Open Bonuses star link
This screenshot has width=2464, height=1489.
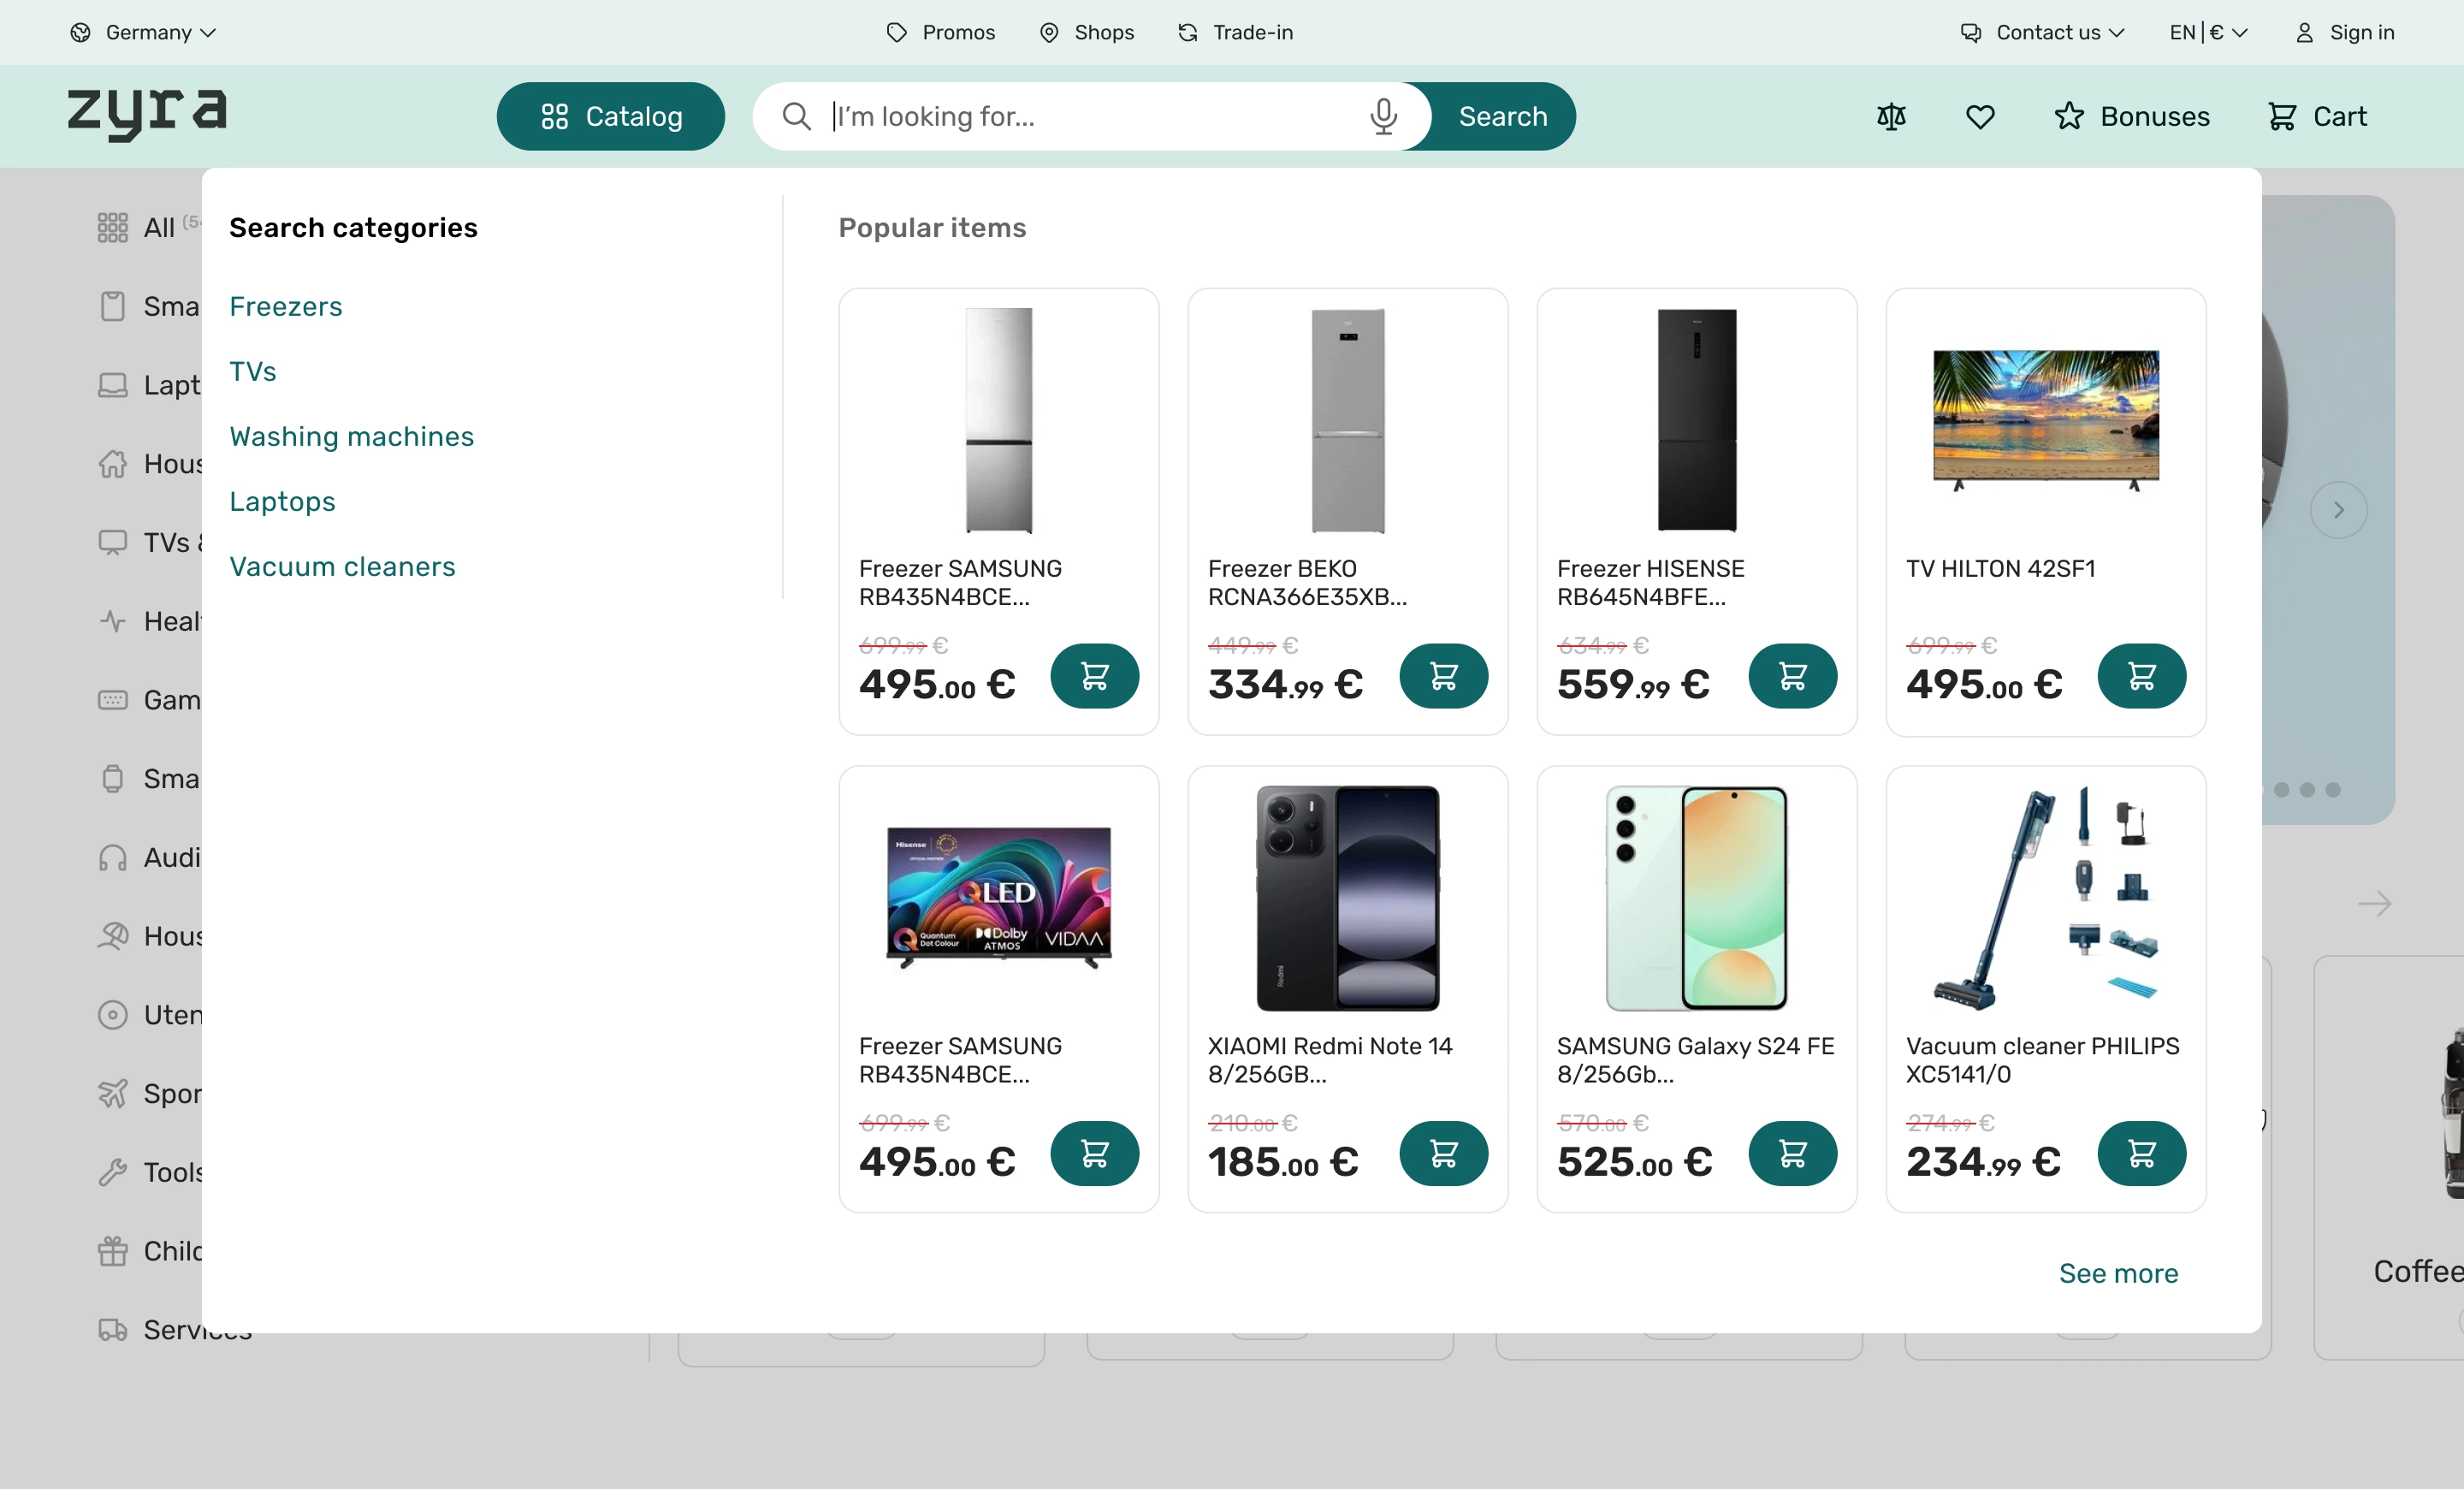[x=2131, y=117]
